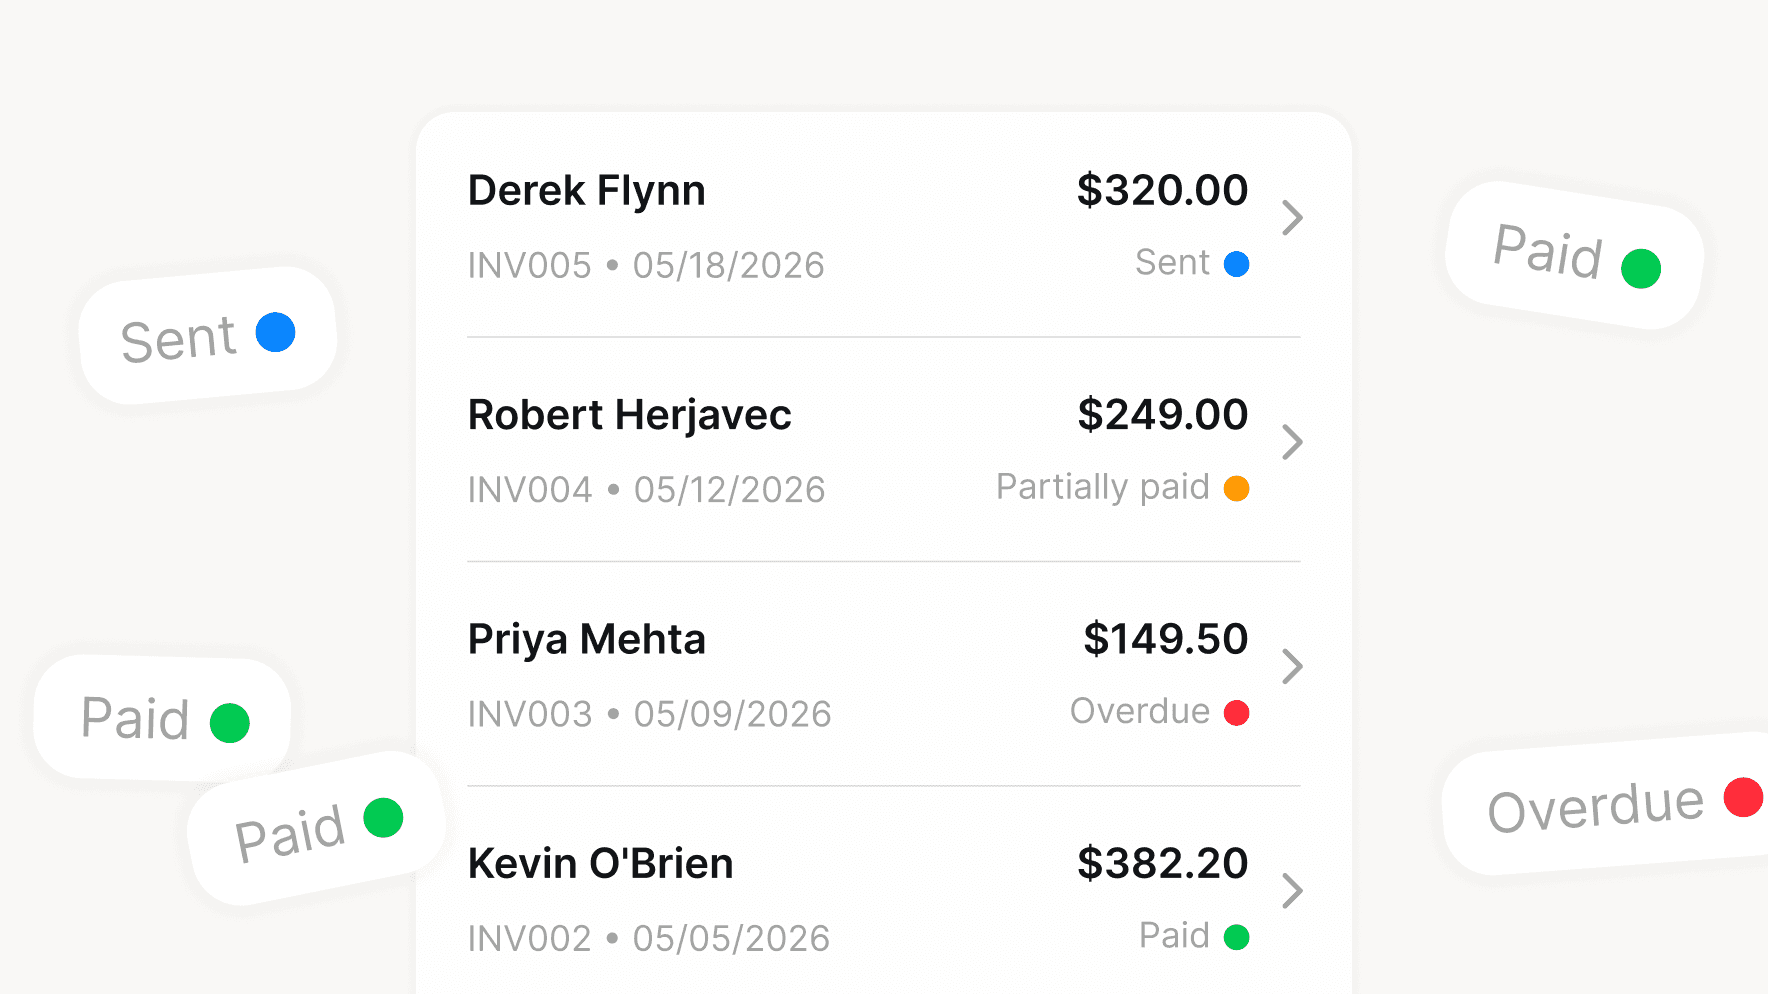Open Kevin O'Brien's invoice chevron
Screen dimensions: 1768x994
[x=1292, y=891]
